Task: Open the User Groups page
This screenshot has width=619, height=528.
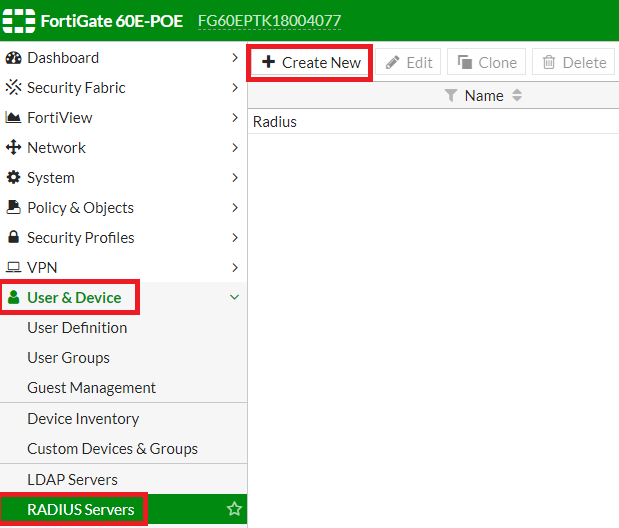Action: (x=68, y=358)
